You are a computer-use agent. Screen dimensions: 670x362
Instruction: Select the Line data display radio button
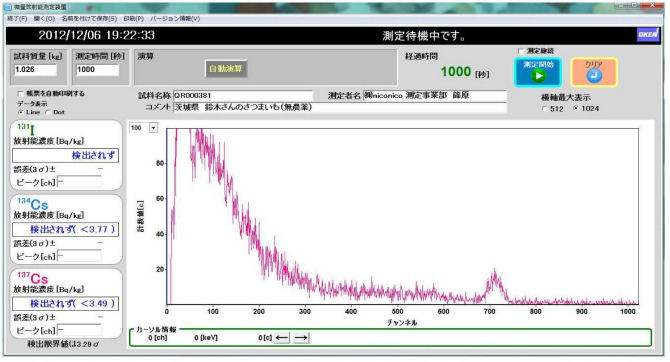(x=20, y=112)
